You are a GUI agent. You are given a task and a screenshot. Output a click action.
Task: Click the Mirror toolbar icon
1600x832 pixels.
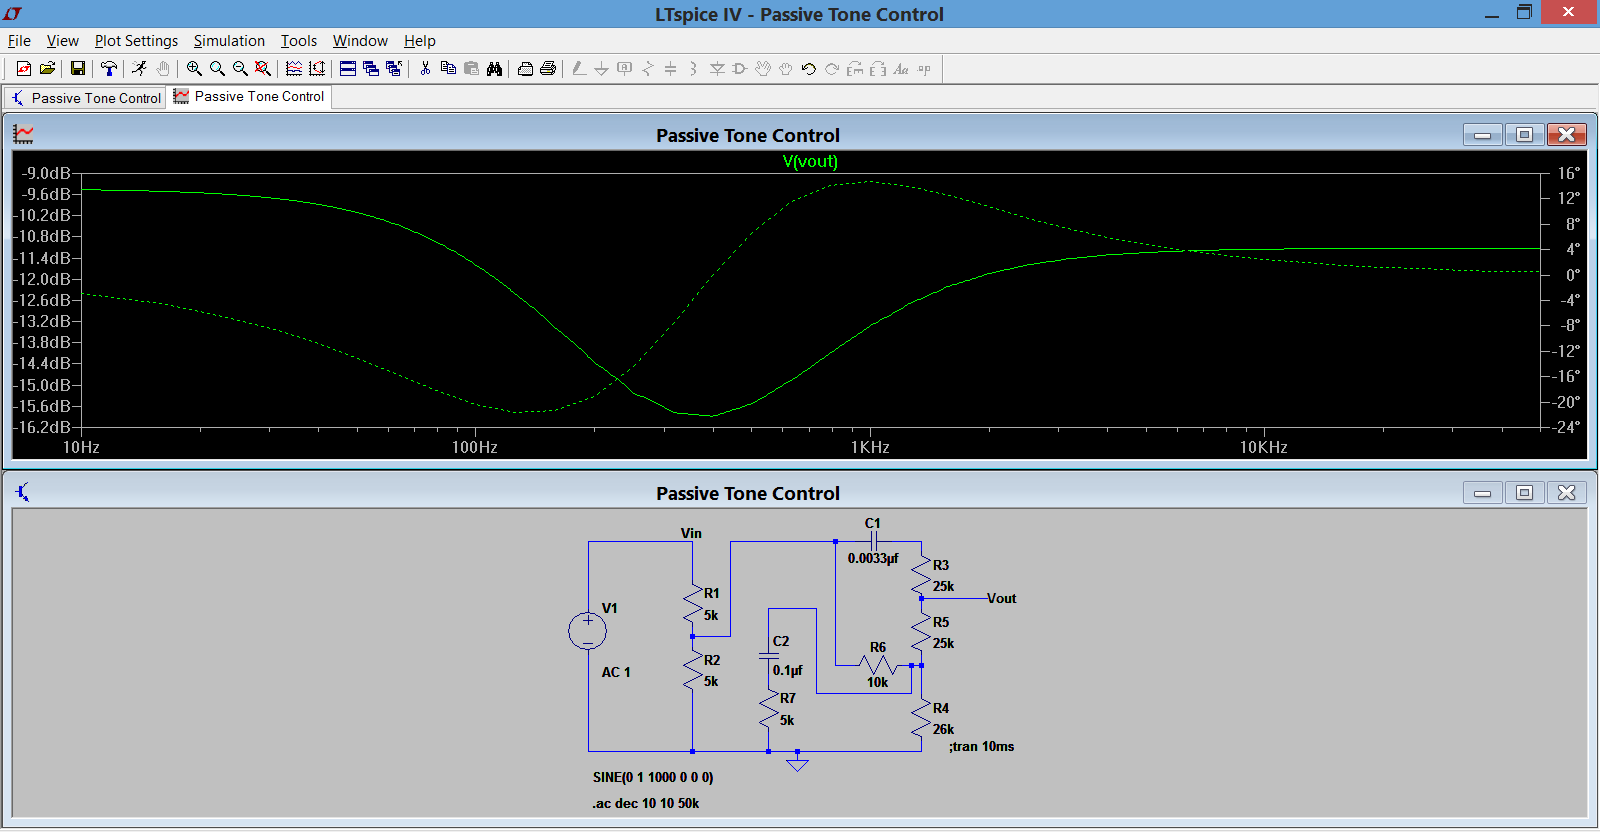tap(878, 69)
